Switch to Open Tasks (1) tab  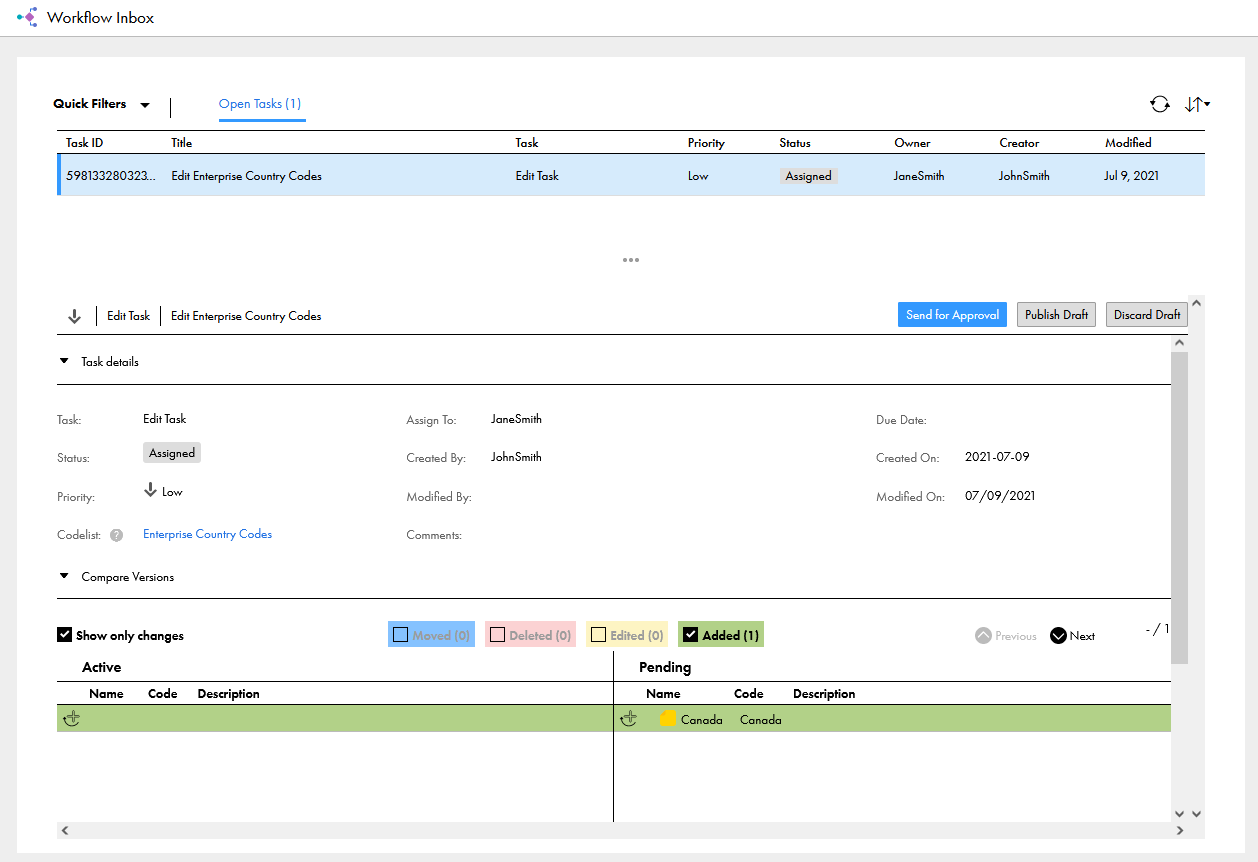point(260,104)
